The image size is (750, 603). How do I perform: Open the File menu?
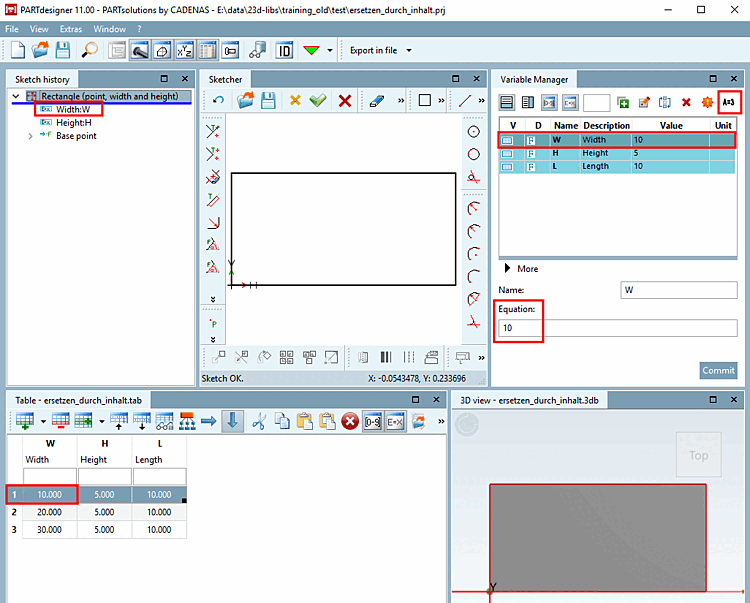coord(11,29)
